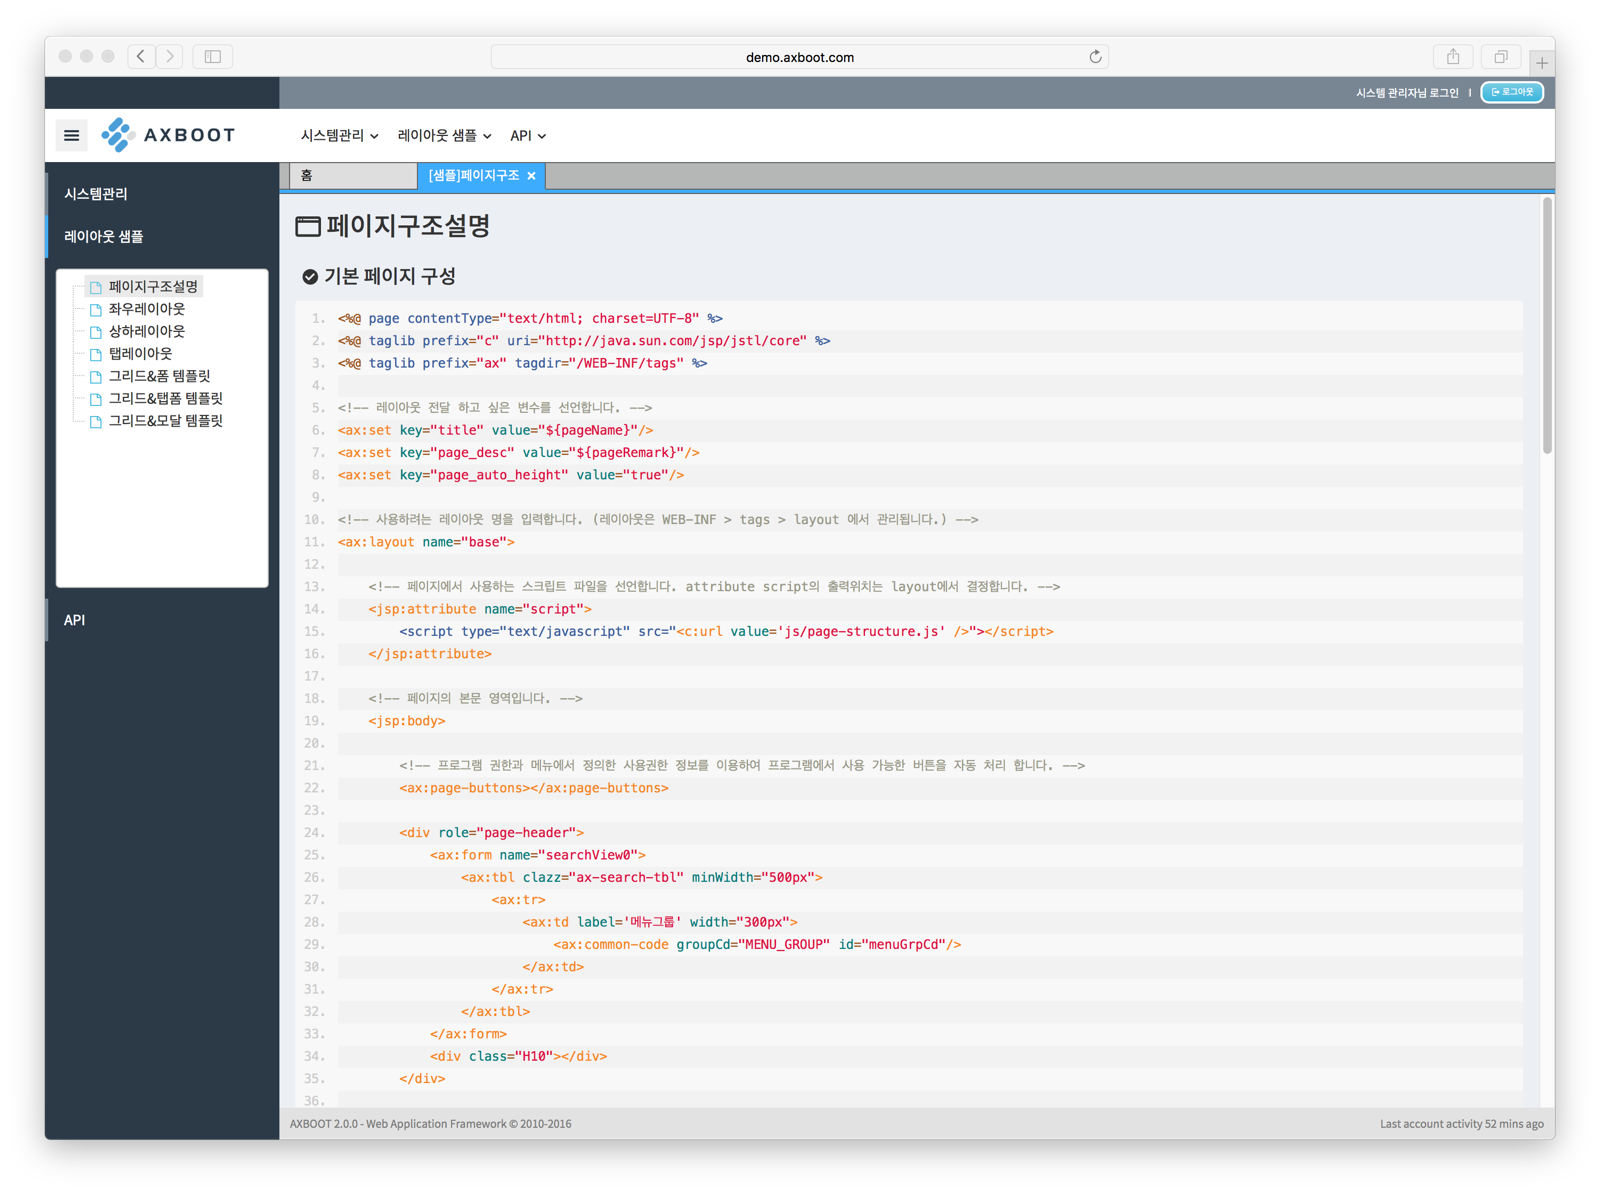Click the demo.axboot.com address bar
The width and height of the screenshot is (1600, 1193).
coord(799,57)
